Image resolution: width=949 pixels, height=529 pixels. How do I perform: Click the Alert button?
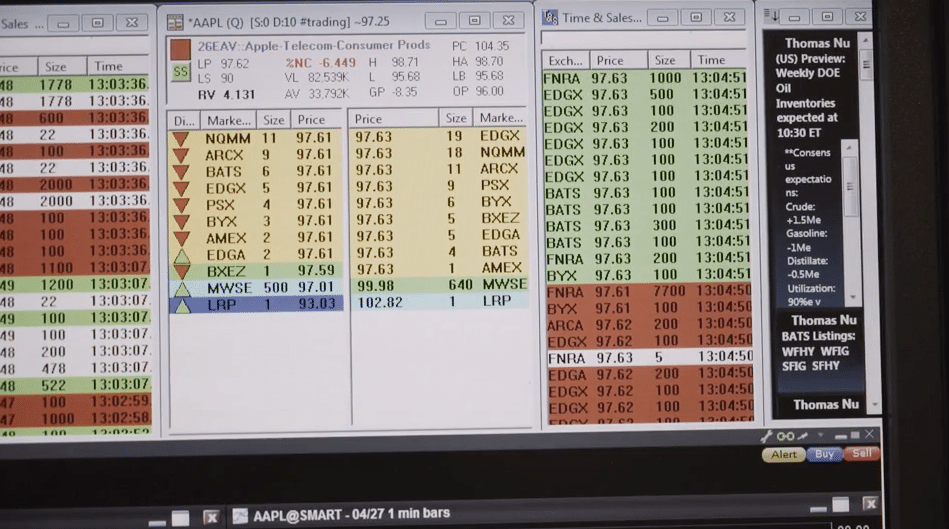(783, 454)
